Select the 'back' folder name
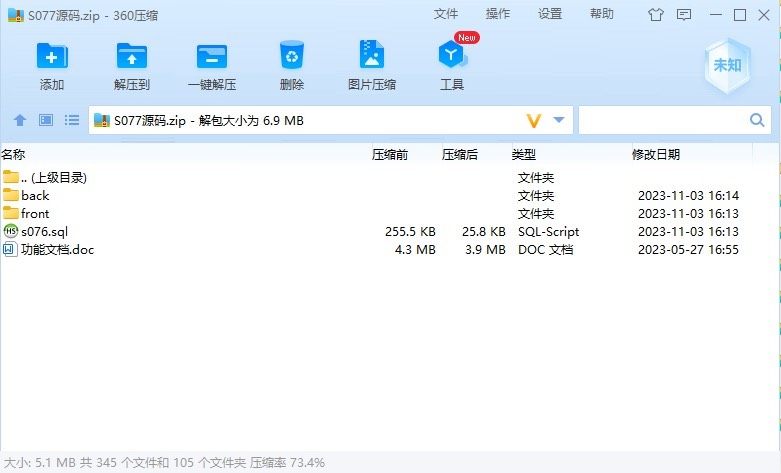Screen dimensions: 781x473 pos(35,195)
